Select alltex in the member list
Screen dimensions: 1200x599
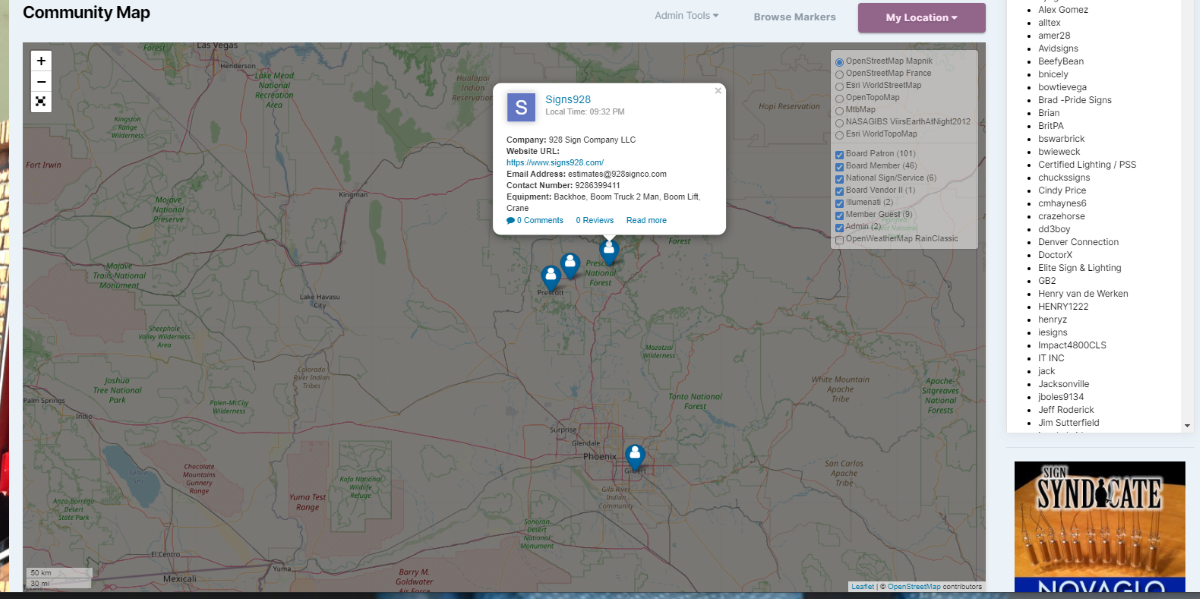click(x=1049, y=22)
